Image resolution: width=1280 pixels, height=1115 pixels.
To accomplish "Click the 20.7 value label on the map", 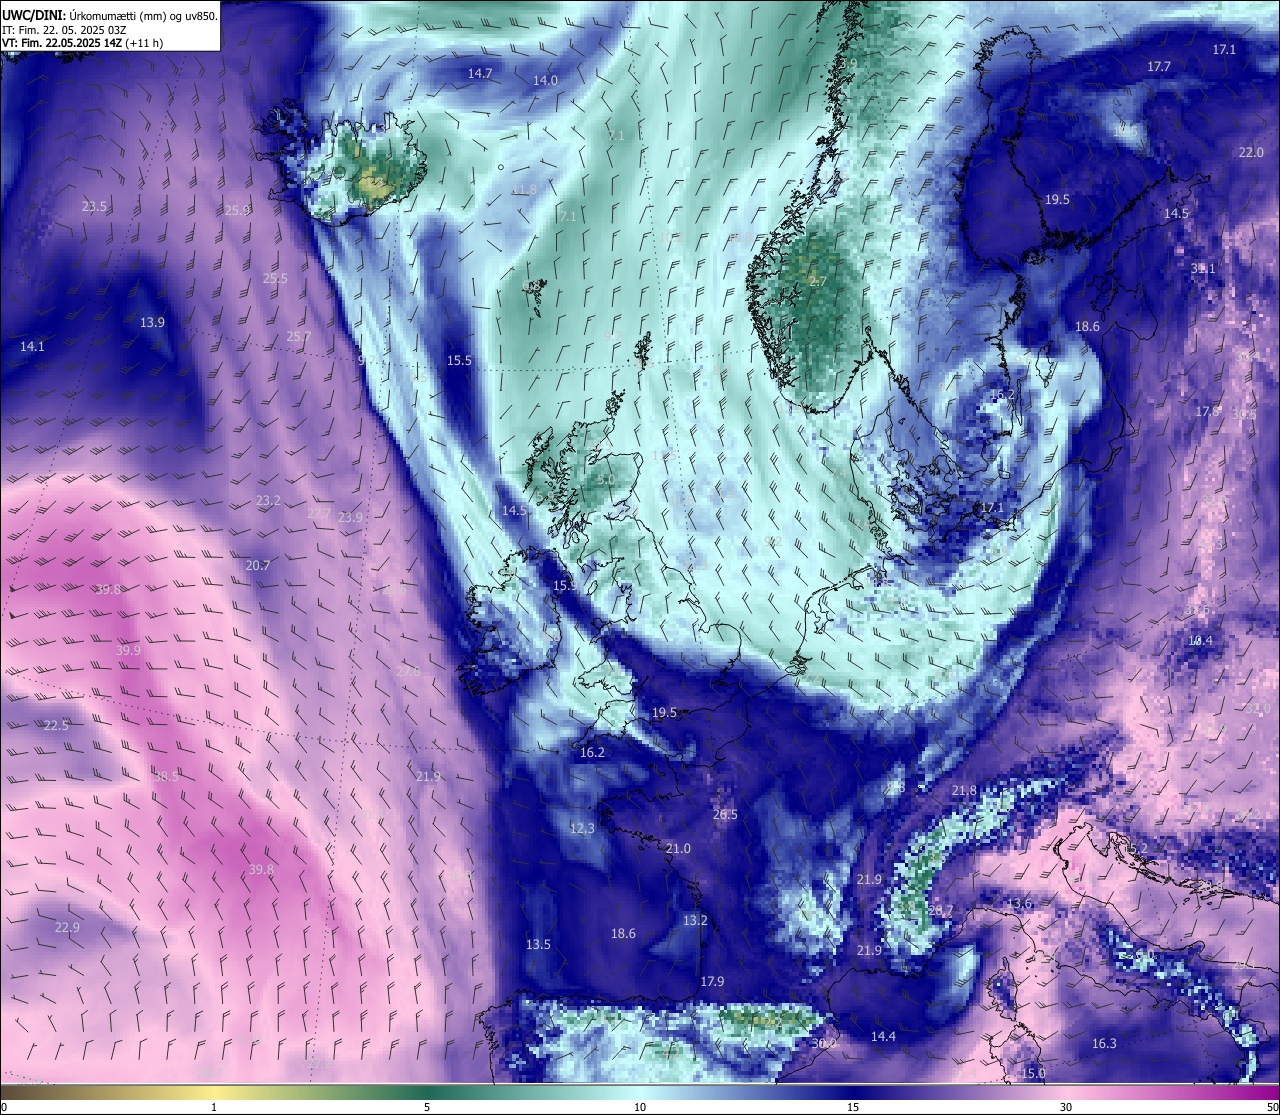I will click(257, 566).
